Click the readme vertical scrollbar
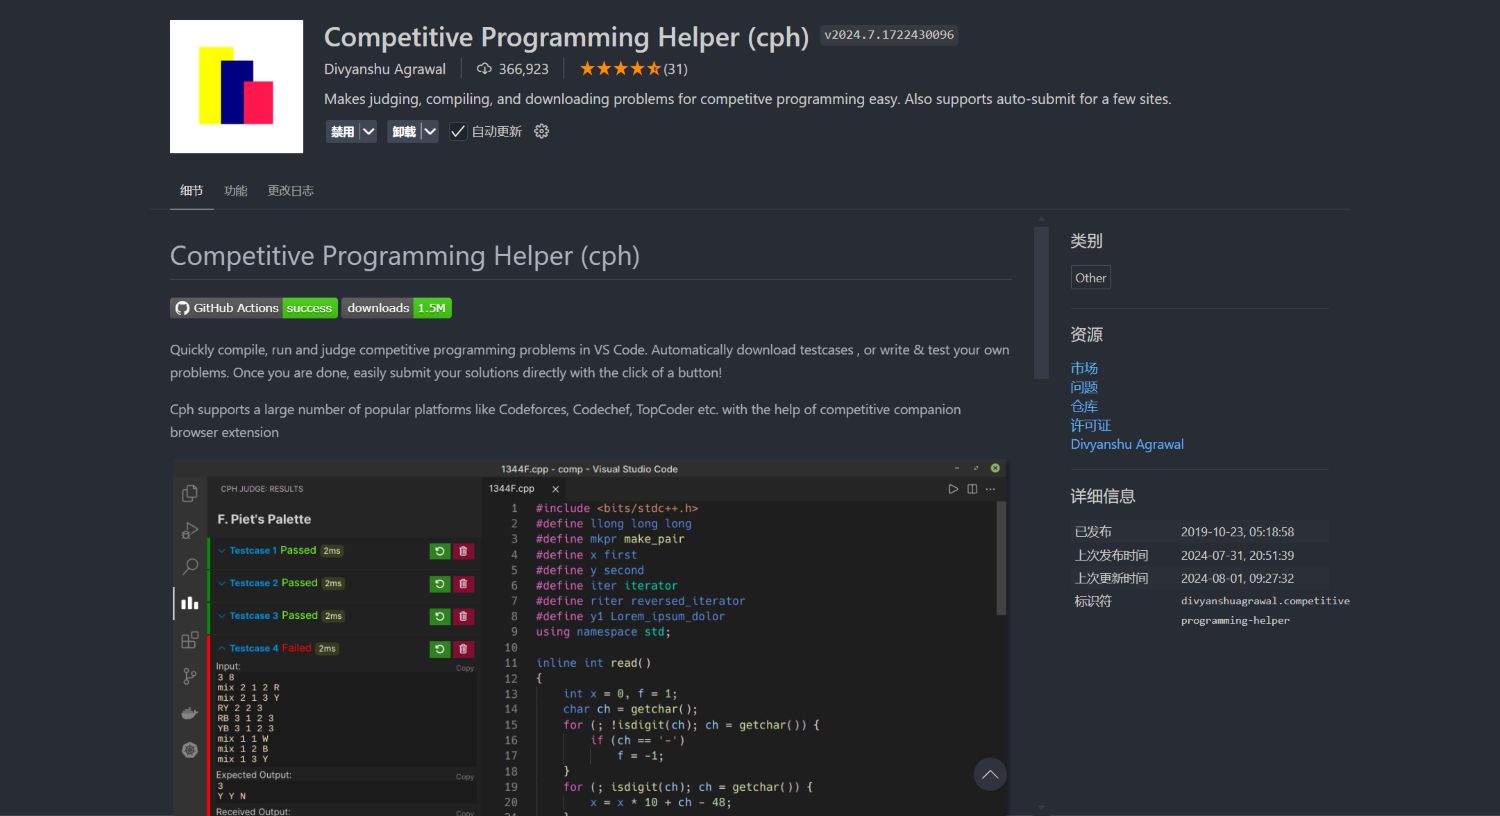 [x=1041, y=303]
